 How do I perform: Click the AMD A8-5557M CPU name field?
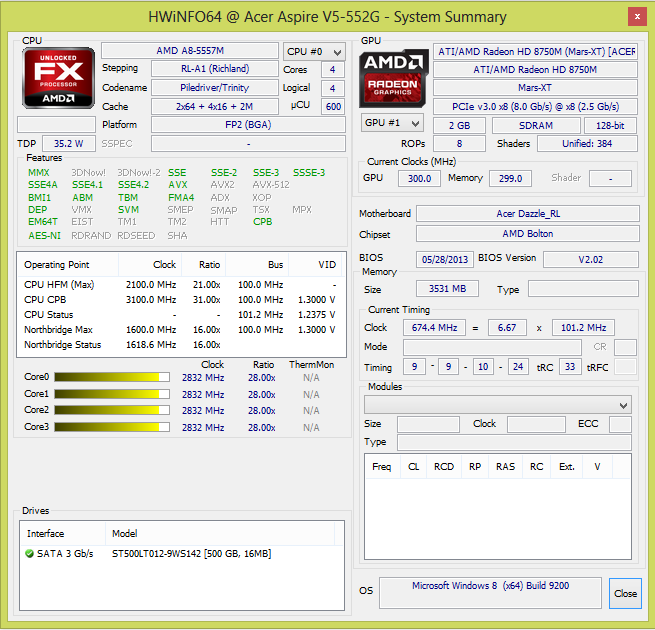pos(190,51)
